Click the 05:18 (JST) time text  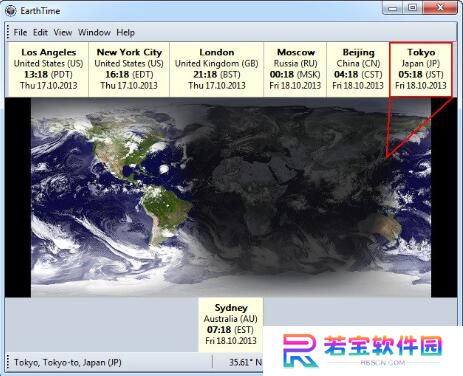(421, 74)
